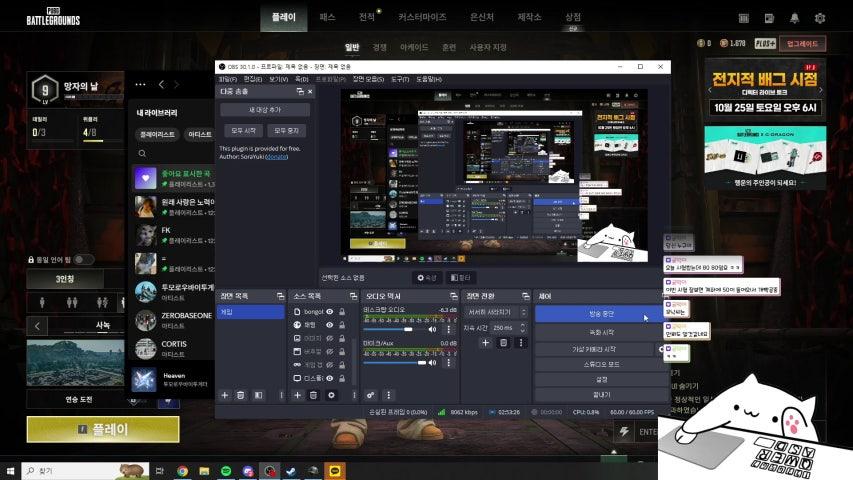Add a new source in OBS source list
This screenshot has width=853, height=480.
pyautogui.click(x=298, y=395)
